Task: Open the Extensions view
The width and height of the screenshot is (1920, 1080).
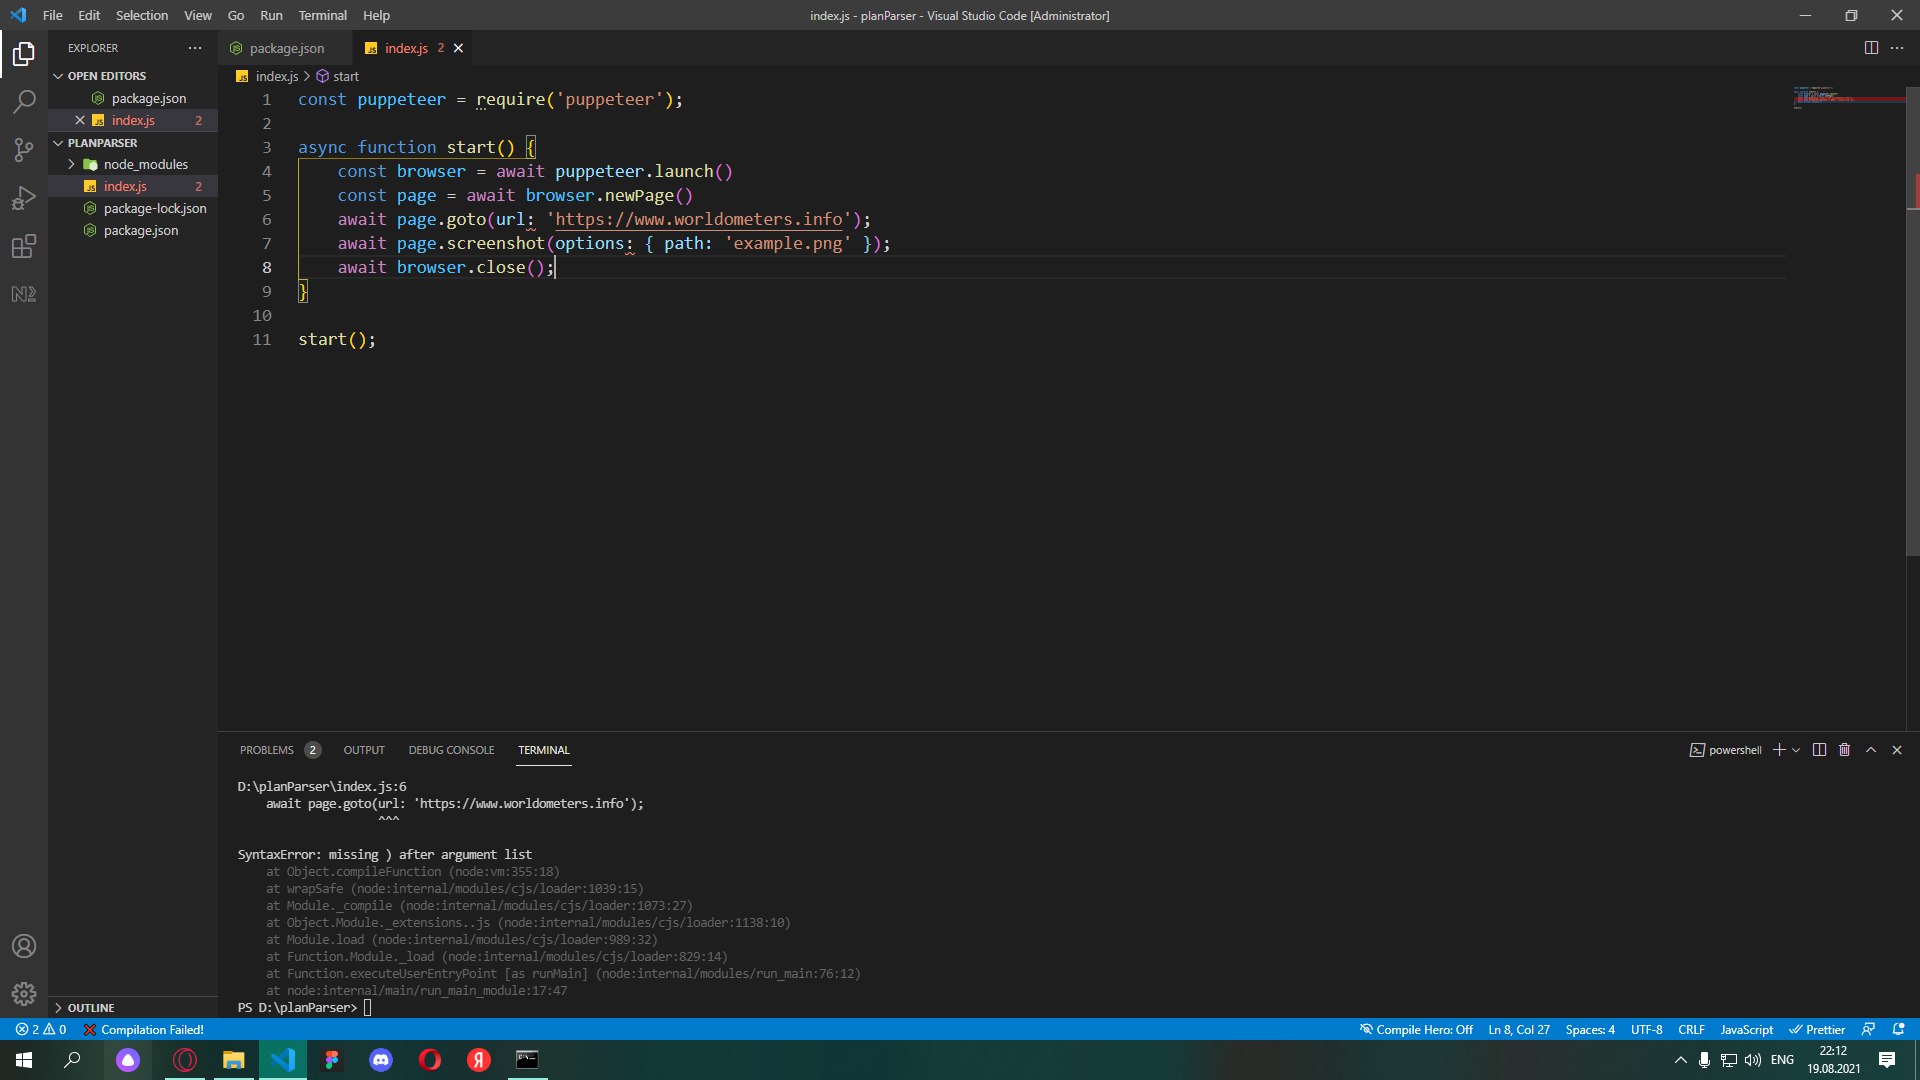Action: [24, 246]
